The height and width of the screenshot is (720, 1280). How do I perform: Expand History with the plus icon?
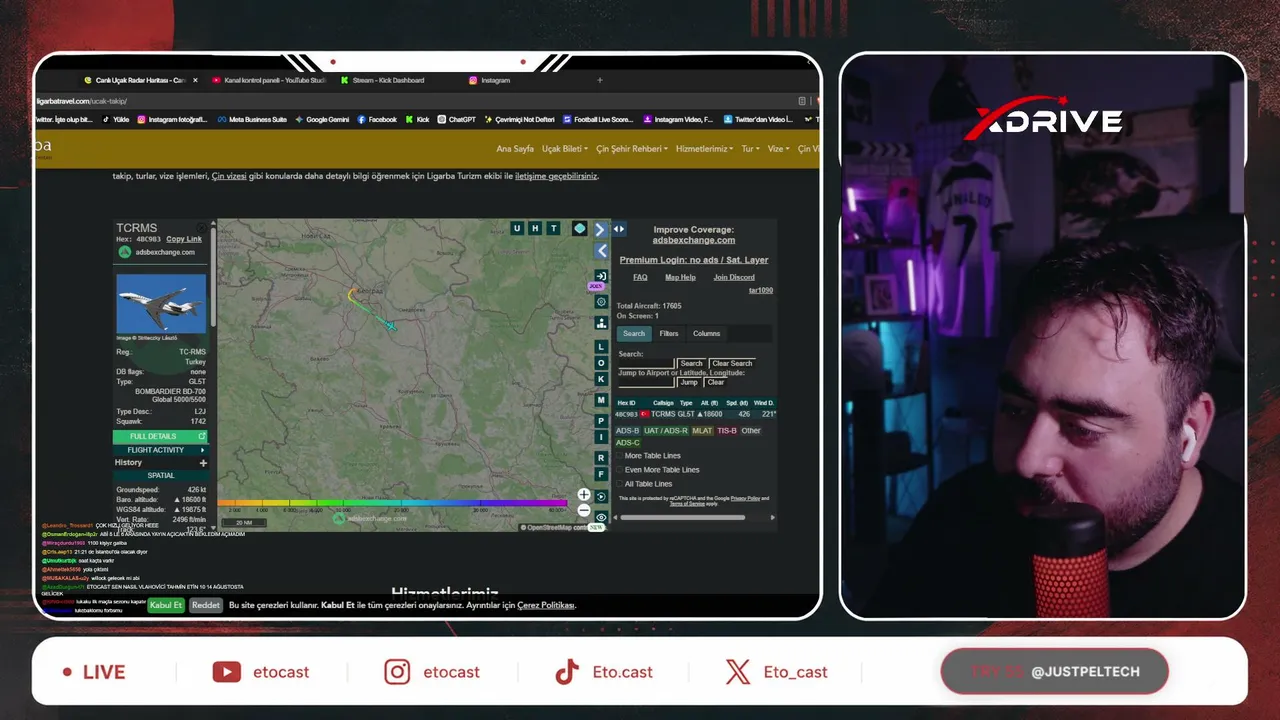[204, 463]
